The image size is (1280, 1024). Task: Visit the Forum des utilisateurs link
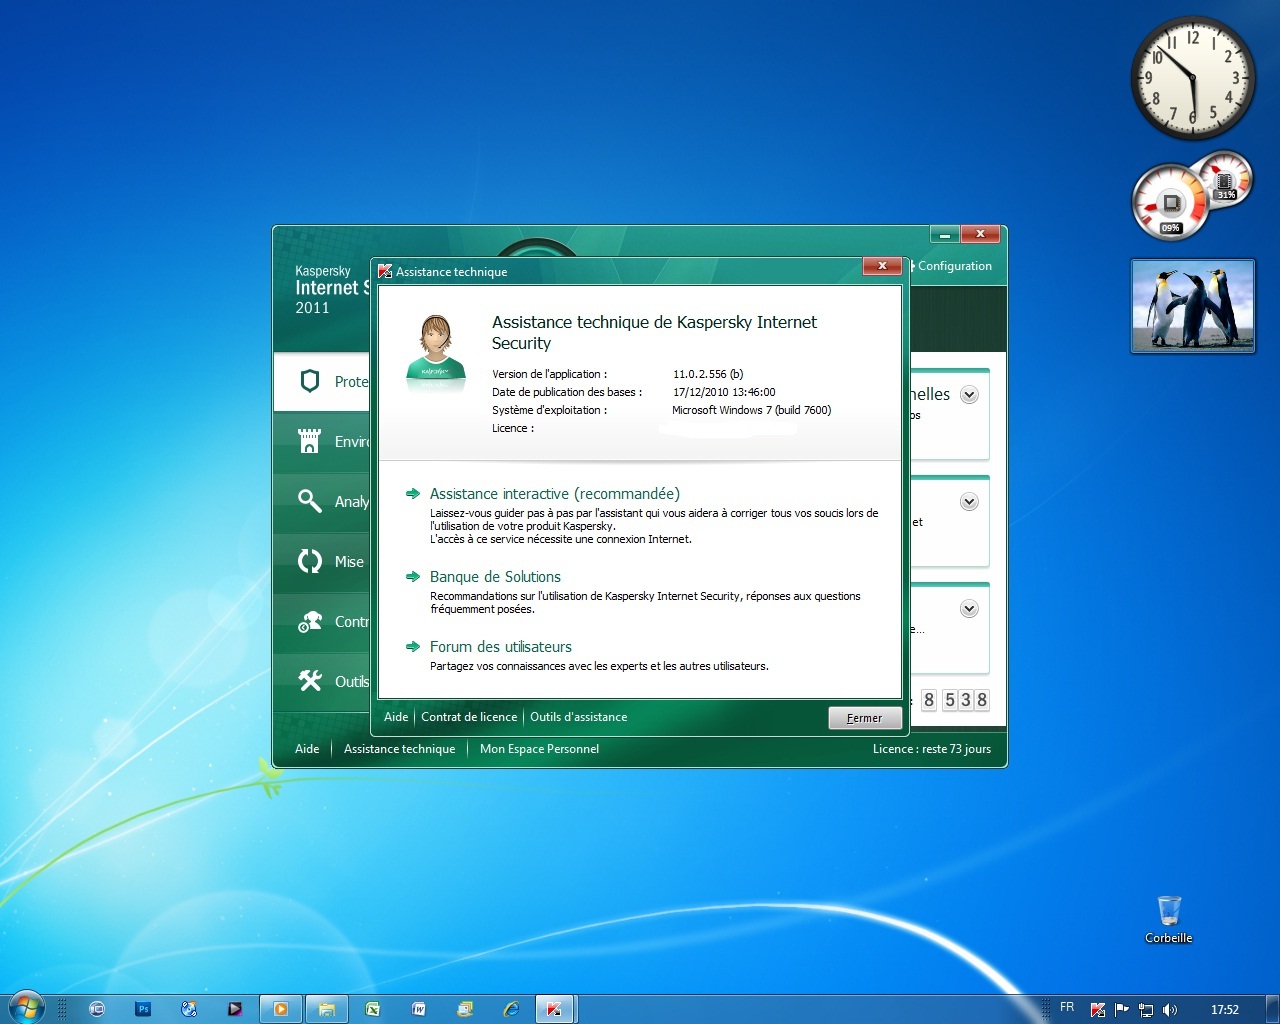[x=501, y=647]
